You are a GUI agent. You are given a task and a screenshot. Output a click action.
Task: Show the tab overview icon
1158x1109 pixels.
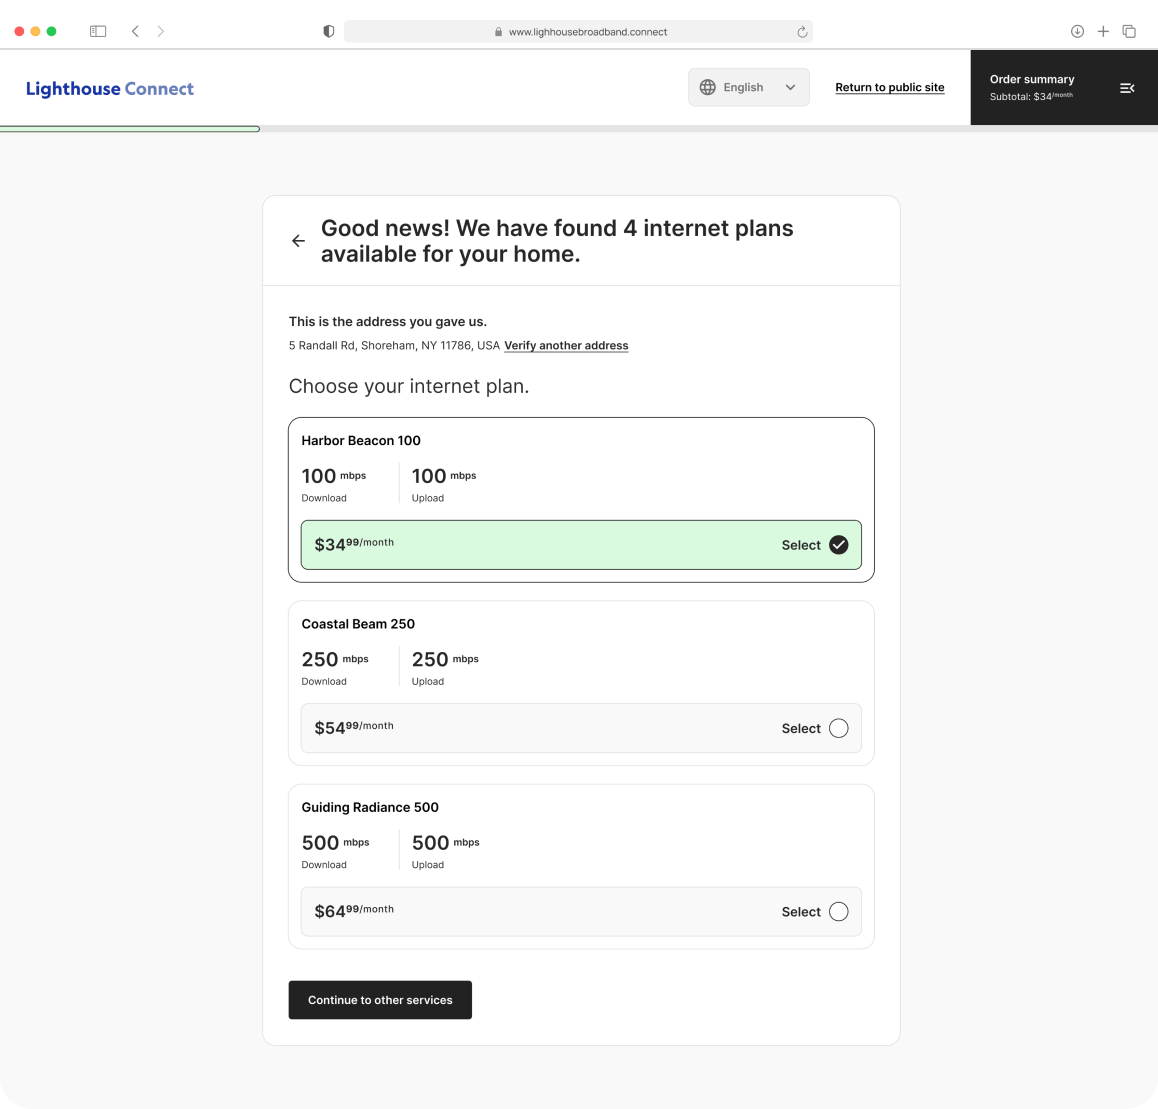point(1129,32)
